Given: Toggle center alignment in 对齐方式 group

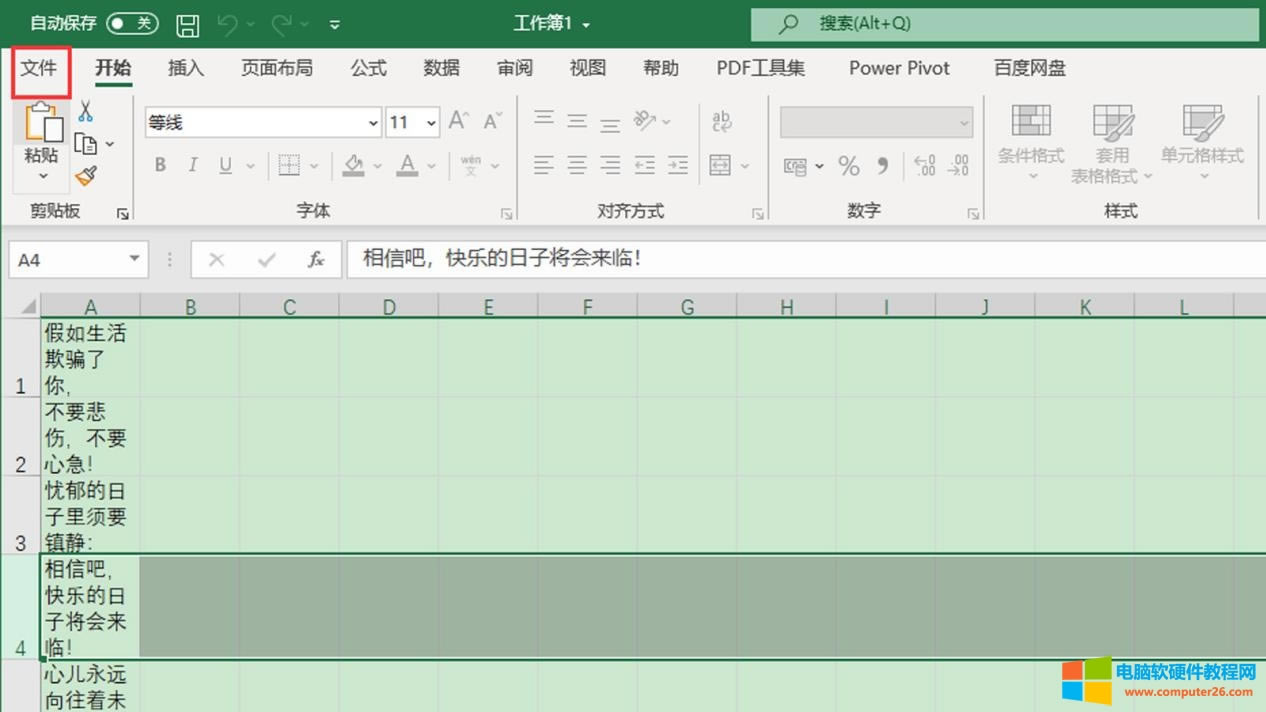Looking at the screenshot, I should (577, 165).
